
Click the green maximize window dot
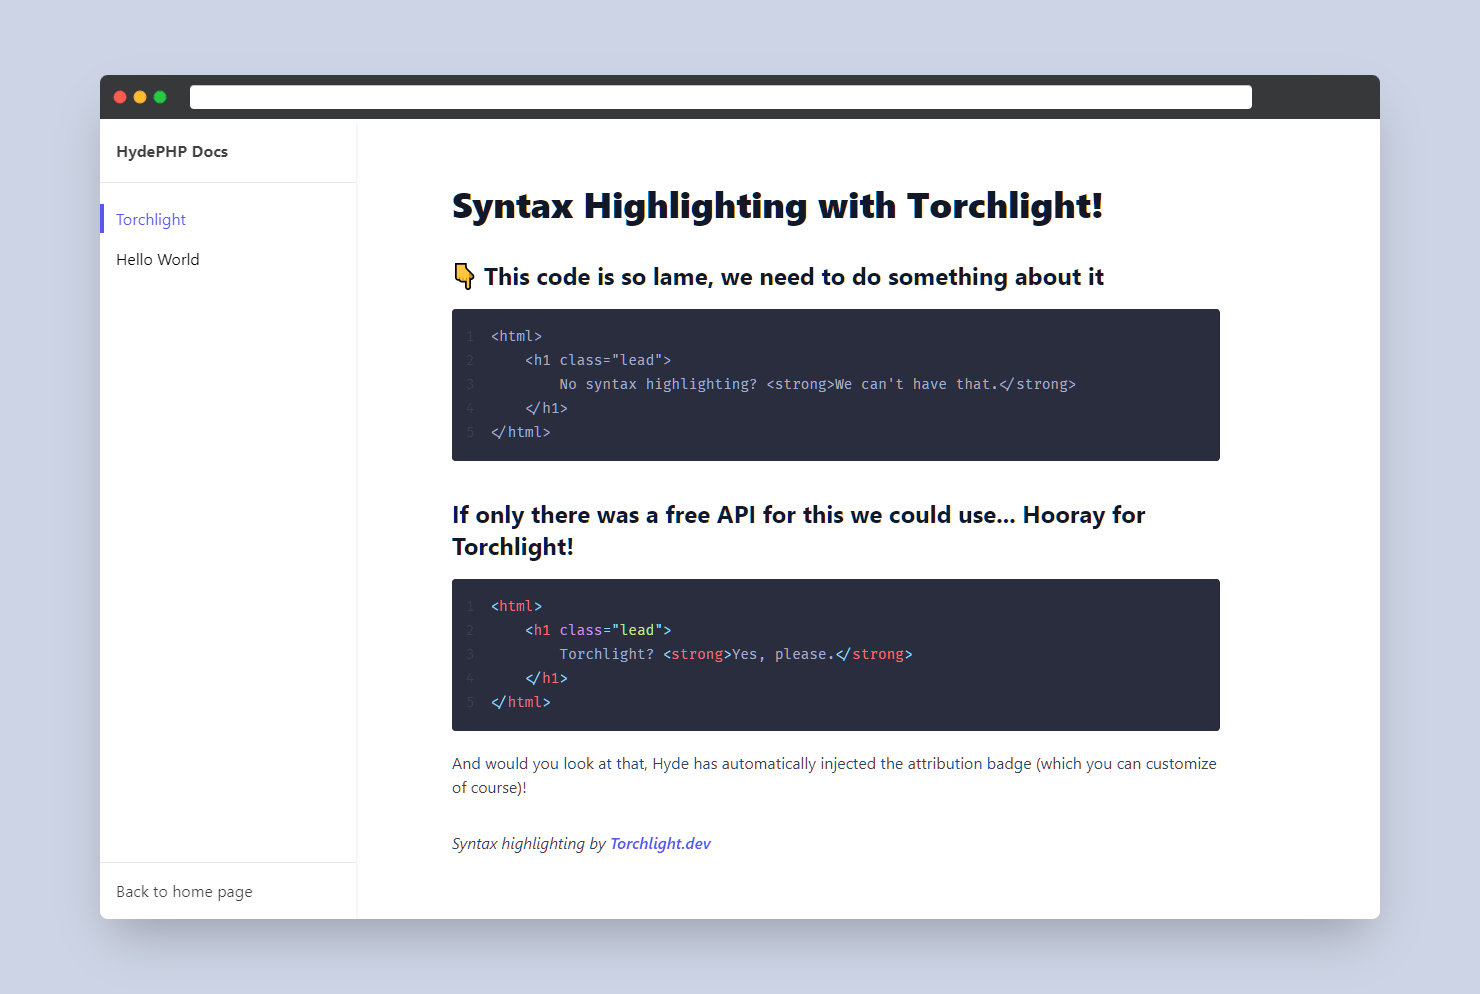(x=160, y=97)
